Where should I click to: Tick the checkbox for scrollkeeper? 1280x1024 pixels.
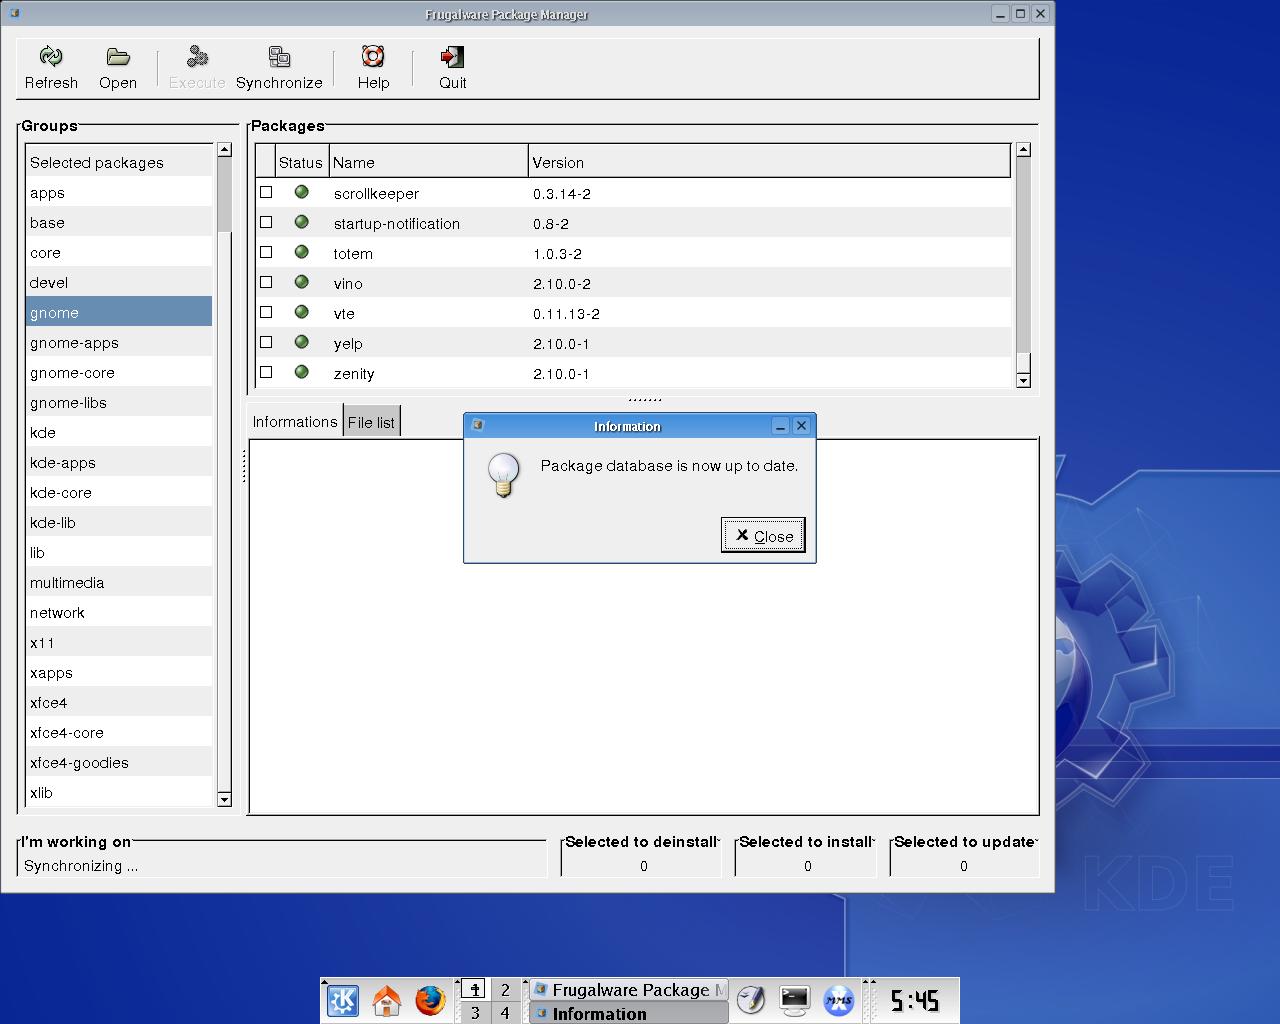266,192
